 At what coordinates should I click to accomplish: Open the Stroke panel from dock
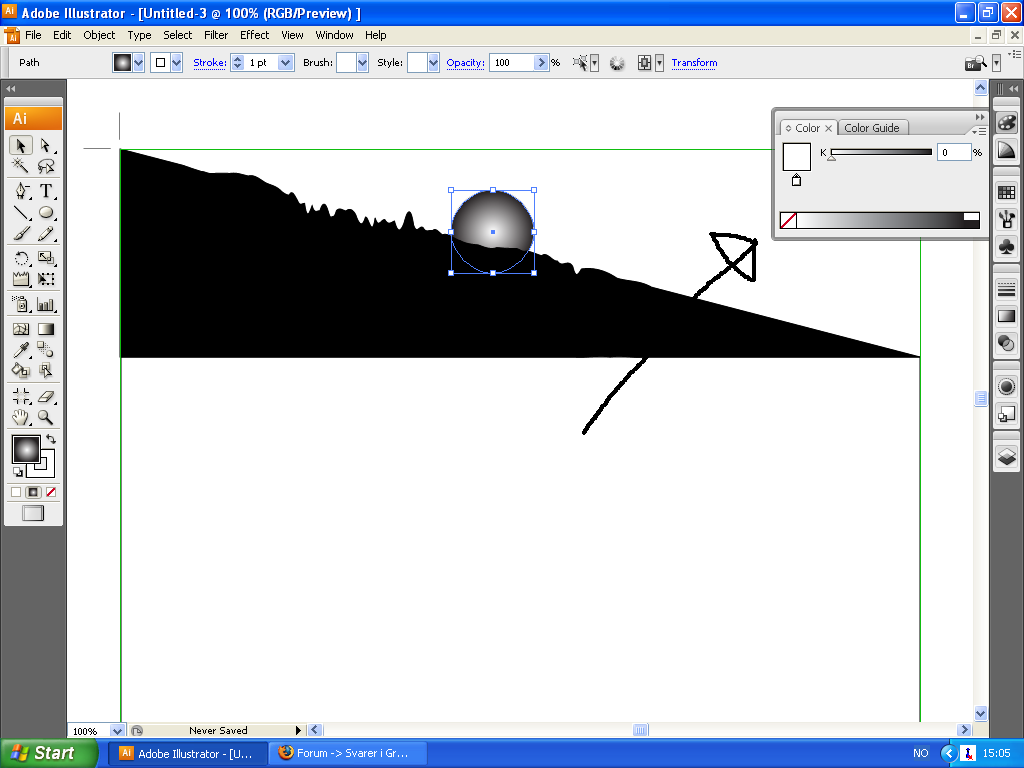(x=1006, y=289)
